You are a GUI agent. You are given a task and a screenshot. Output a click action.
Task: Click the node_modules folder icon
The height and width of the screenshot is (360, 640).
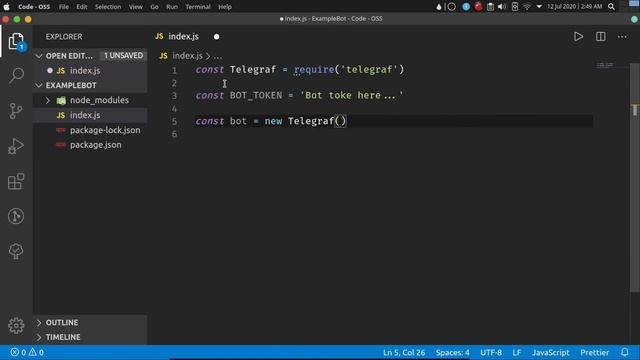pos(61,100)
